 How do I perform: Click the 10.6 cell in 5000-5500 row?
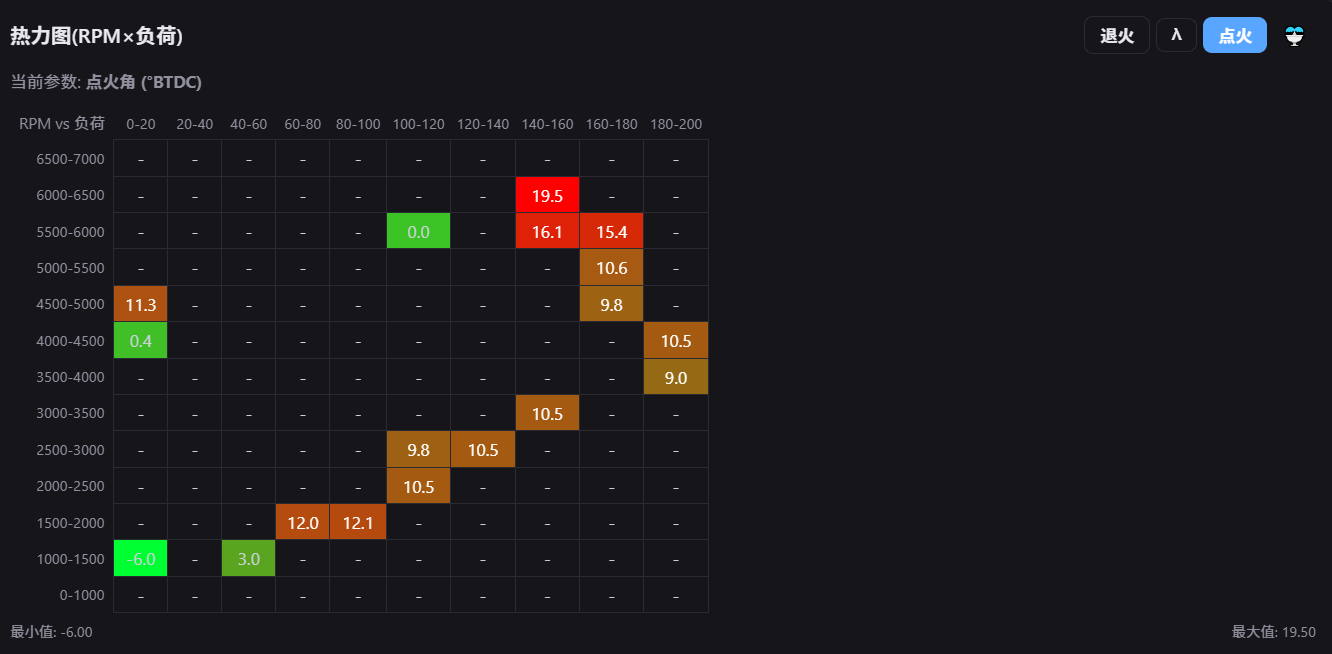611,267
